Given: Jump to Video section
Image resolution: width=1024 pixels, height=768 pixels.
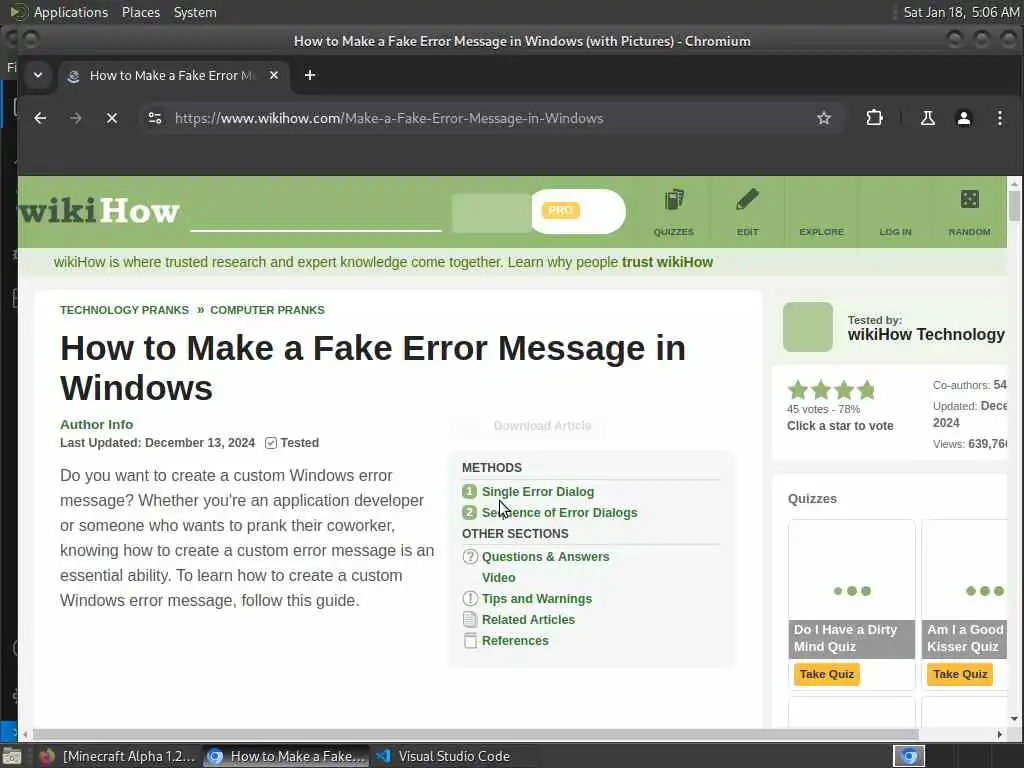Looking at the screenshot, I should [x=498, y=577].
